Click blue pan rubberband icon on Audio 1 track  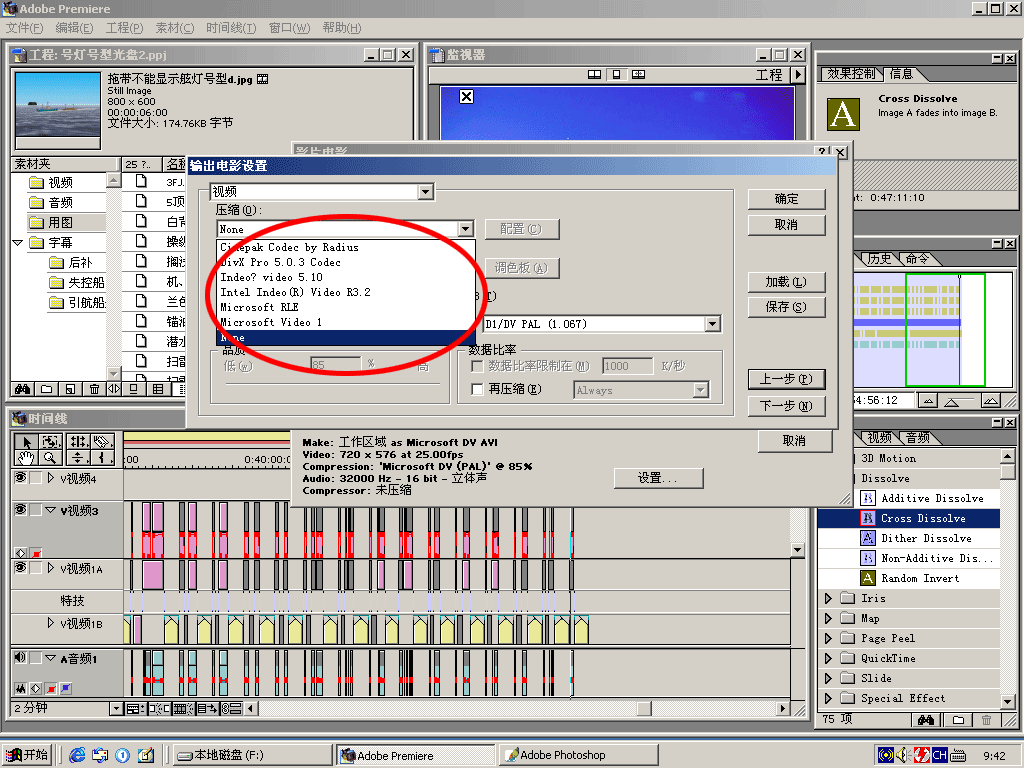66,688
